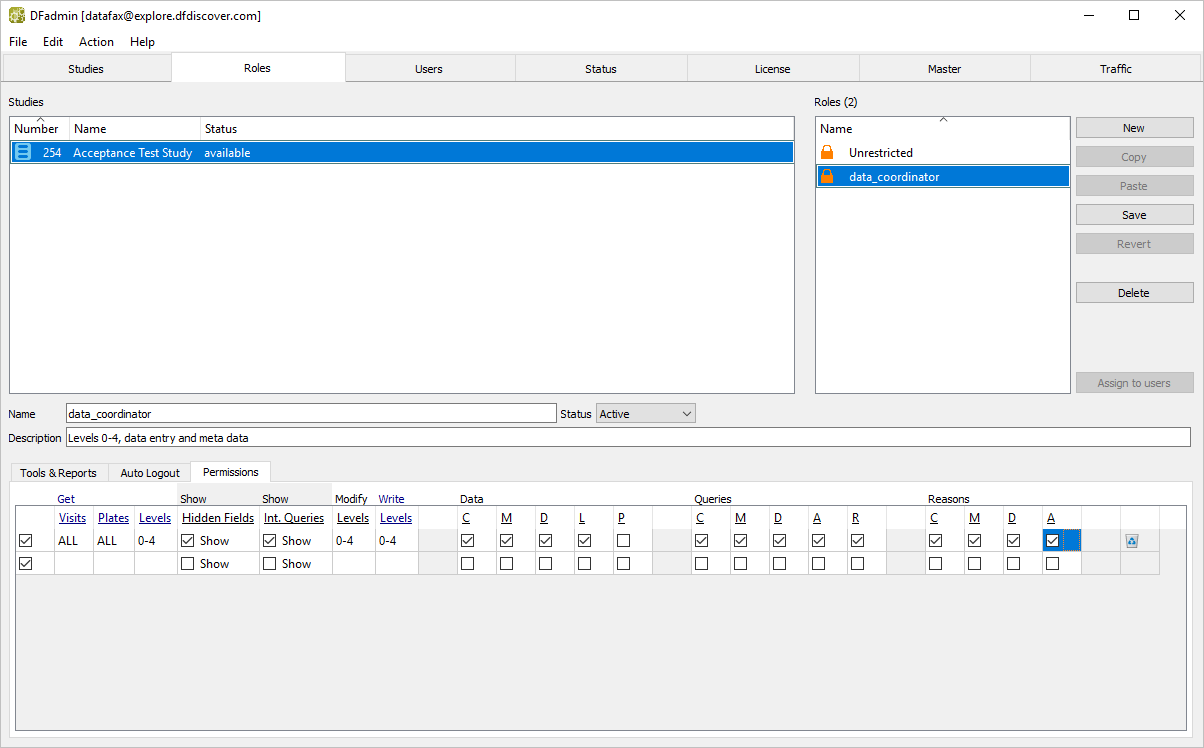Enable Data P checkbox in the first row
Screen dimensions: 1204x748
[623, 541]
